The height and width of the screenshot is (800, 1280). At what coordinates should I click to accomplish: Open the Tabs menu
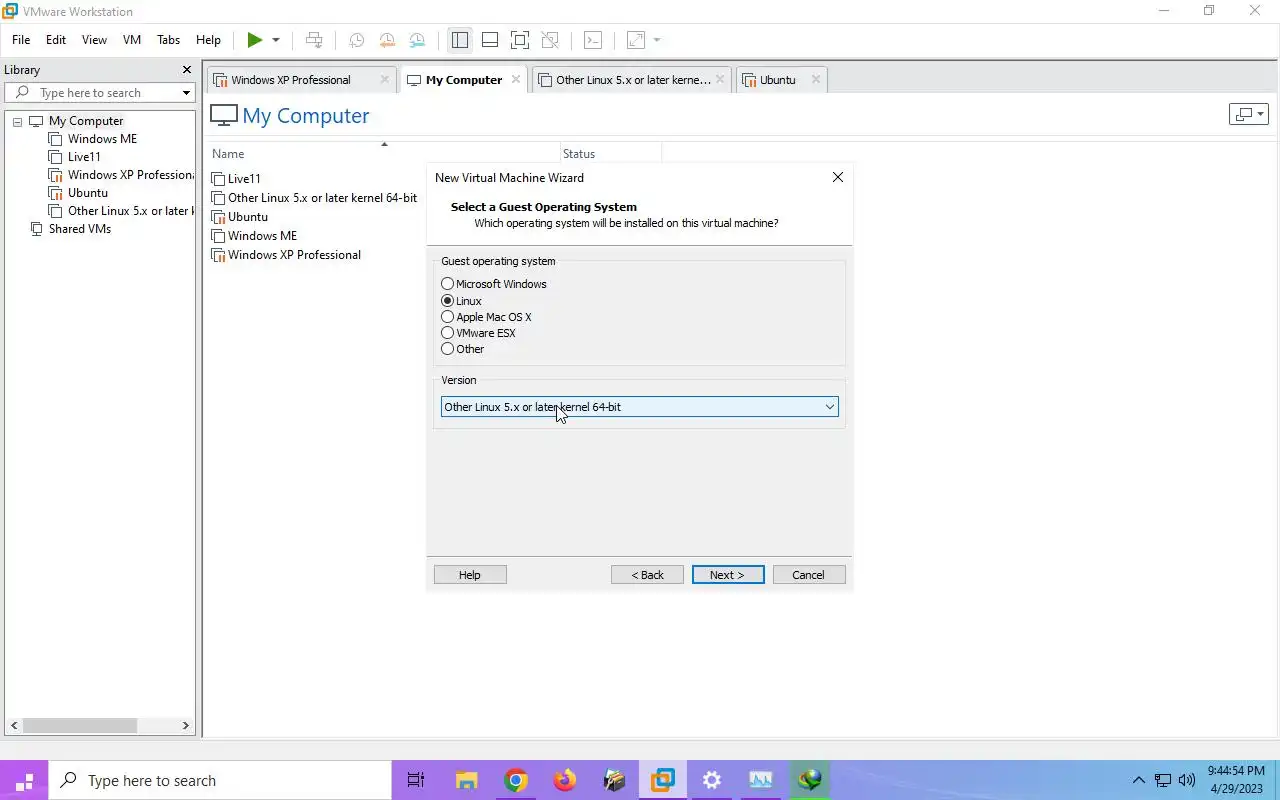[x=169, y=40]
